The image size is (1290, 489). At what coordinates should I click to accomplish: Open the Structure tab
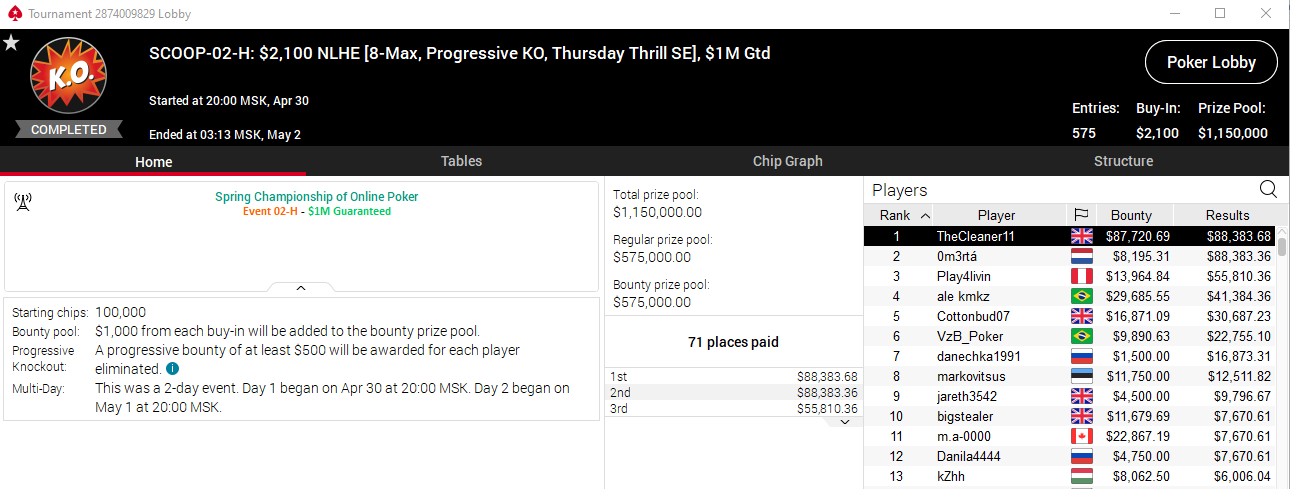[1123, 161]
